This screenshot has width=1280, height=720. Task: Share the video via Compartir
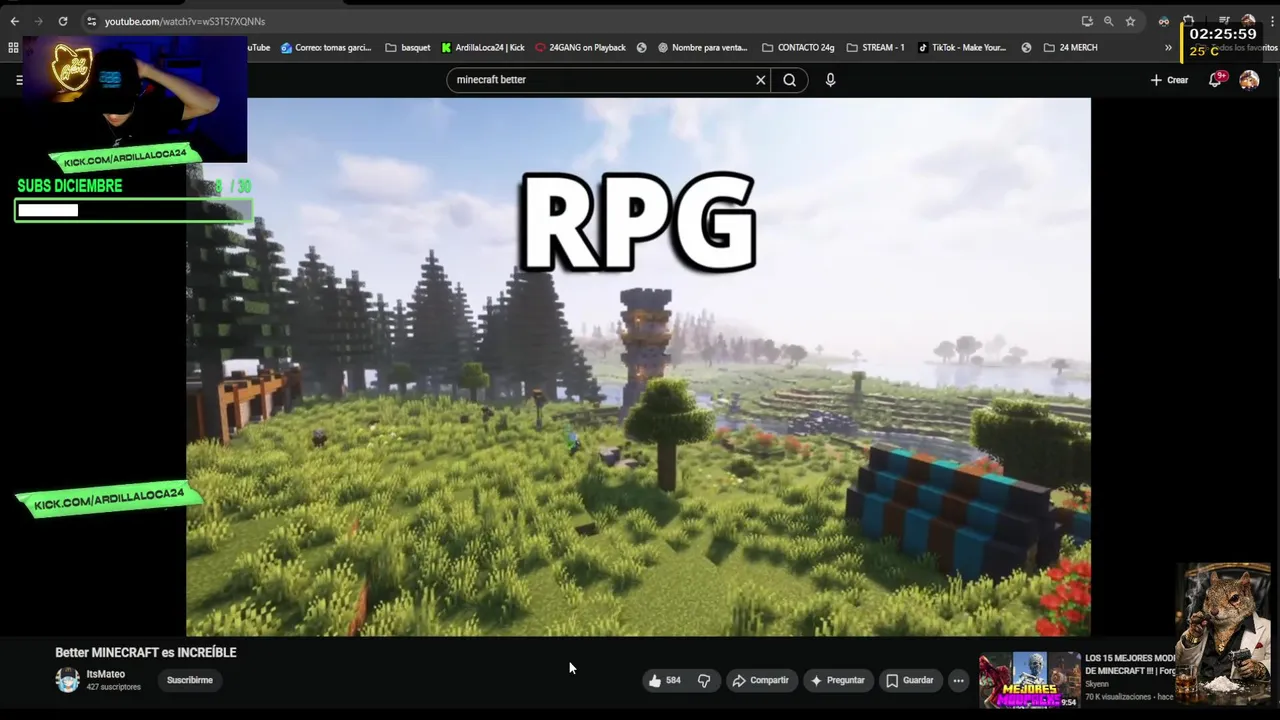761,680
